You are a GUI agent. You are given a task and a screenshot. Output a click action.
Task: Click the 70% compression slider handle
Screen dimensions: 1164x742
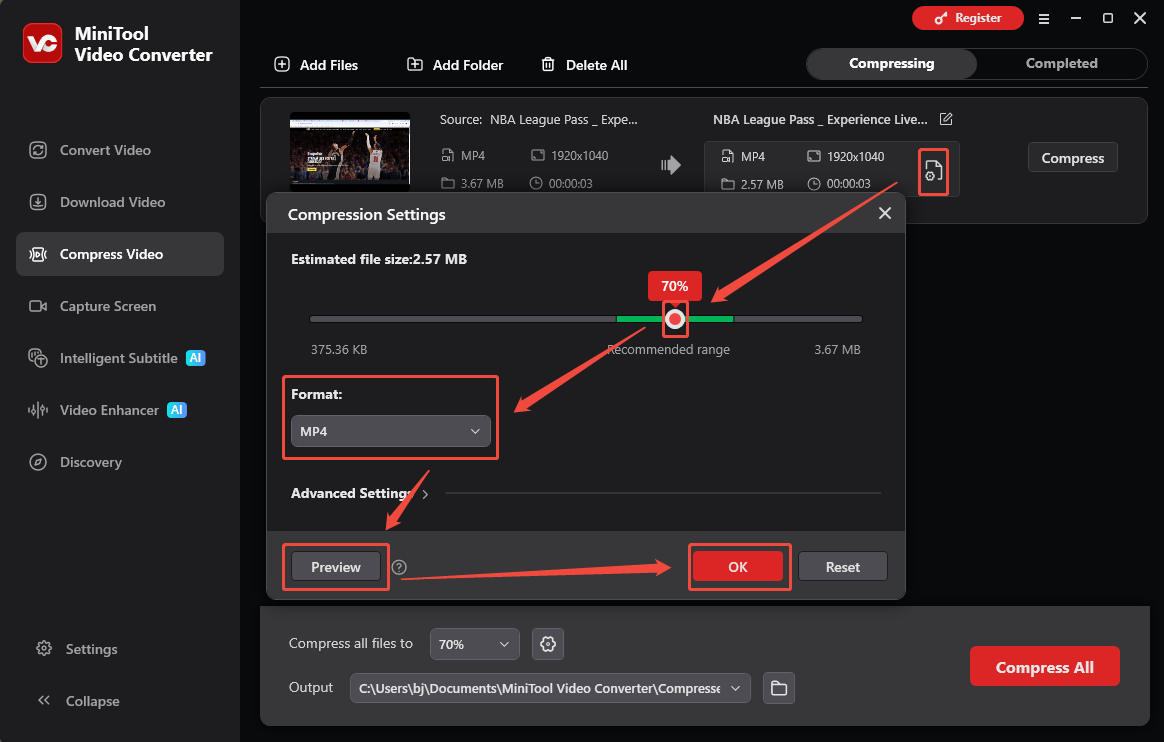[x=675, y=319]
